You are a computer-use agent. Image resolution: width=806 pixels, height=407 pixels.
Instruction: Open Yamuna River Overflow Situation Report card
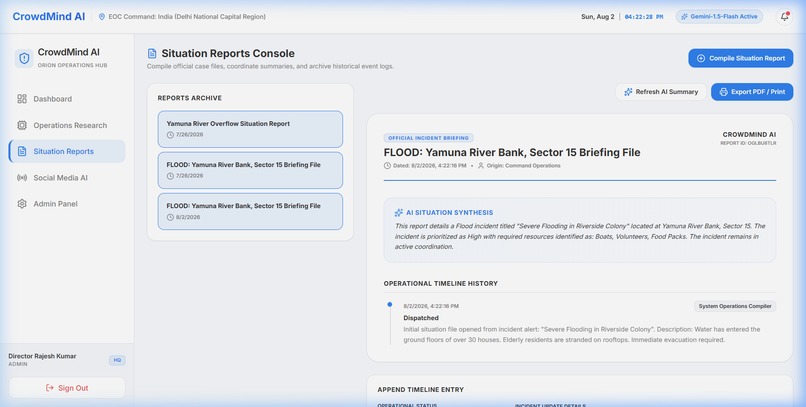pos(250,129)
